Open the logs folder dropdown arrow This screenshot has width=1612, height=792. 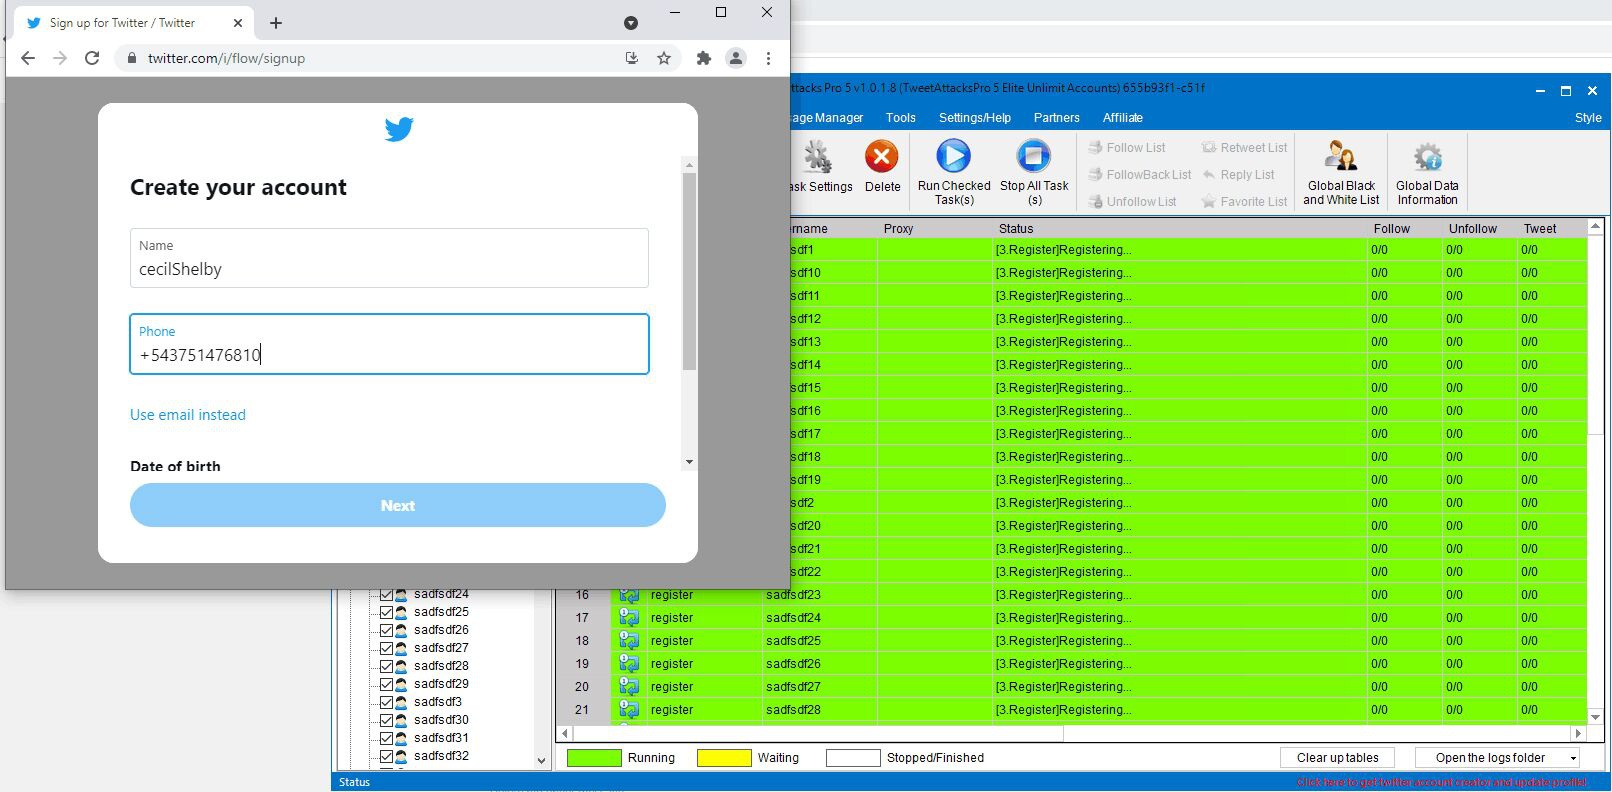[x=1574, y=758]
